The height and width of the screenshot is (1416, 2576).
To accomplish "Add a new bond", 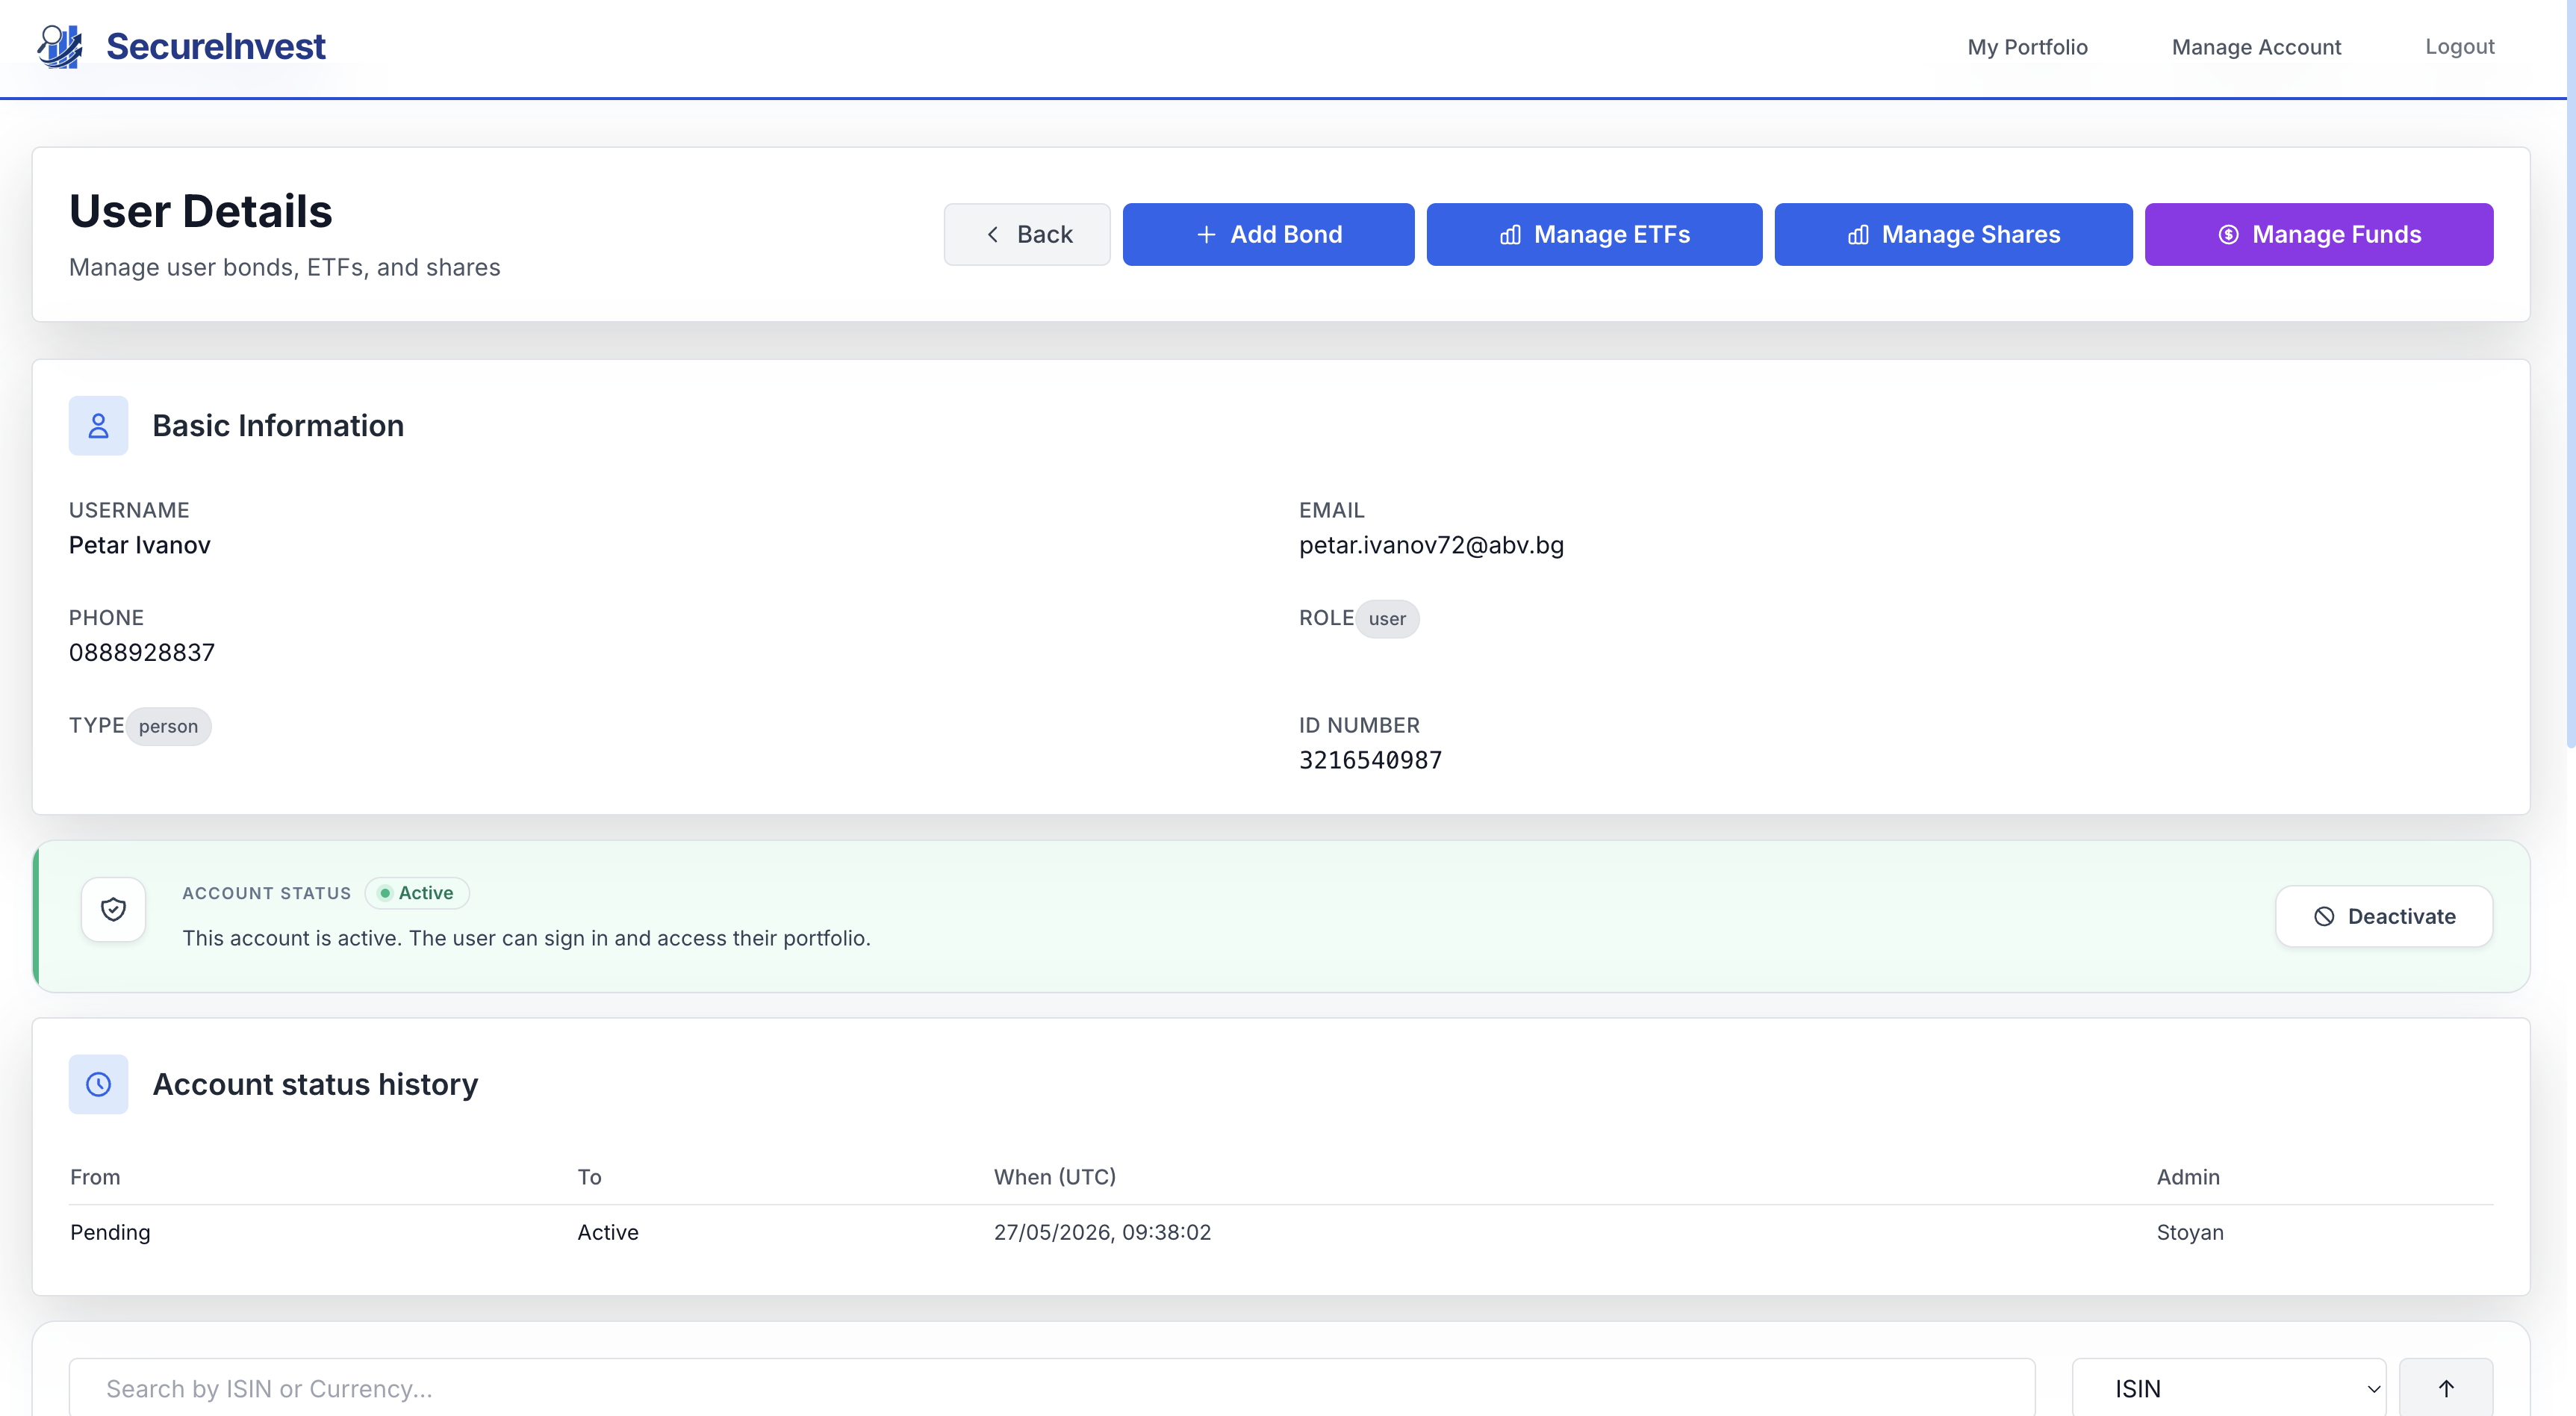I will click(1268, 234).
